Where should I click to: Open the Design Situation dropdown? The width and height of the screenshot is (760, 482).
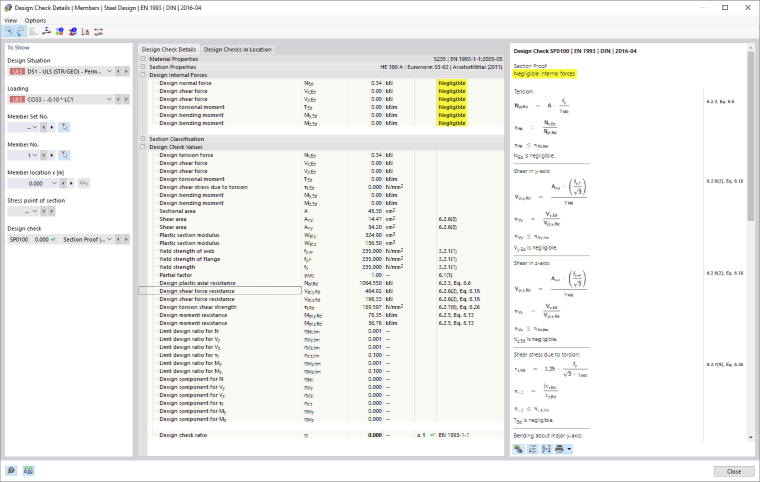(x=109, y=71)
